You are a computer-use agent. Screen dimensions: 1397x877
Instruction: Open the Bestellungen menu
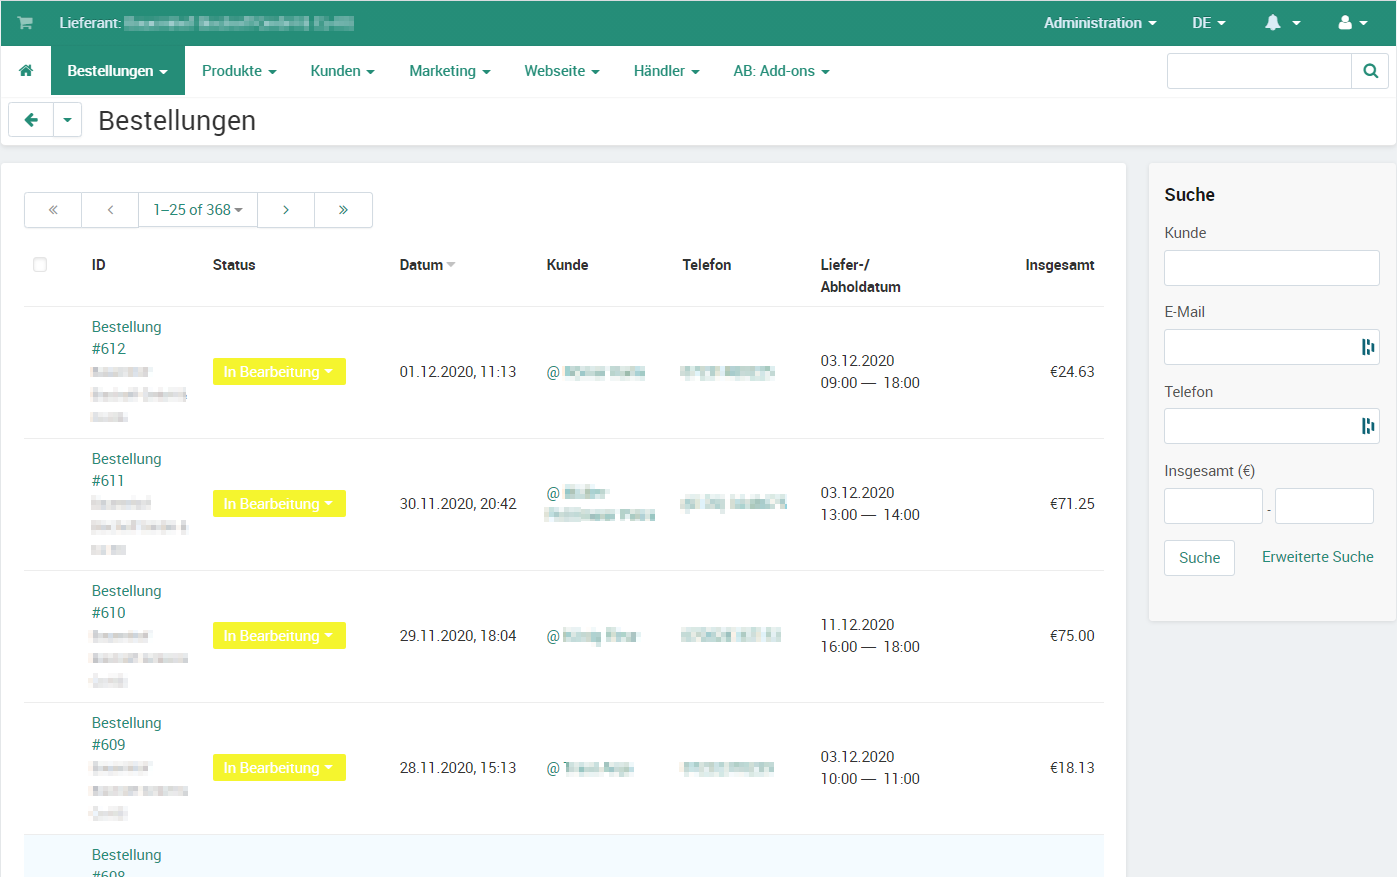118,71
